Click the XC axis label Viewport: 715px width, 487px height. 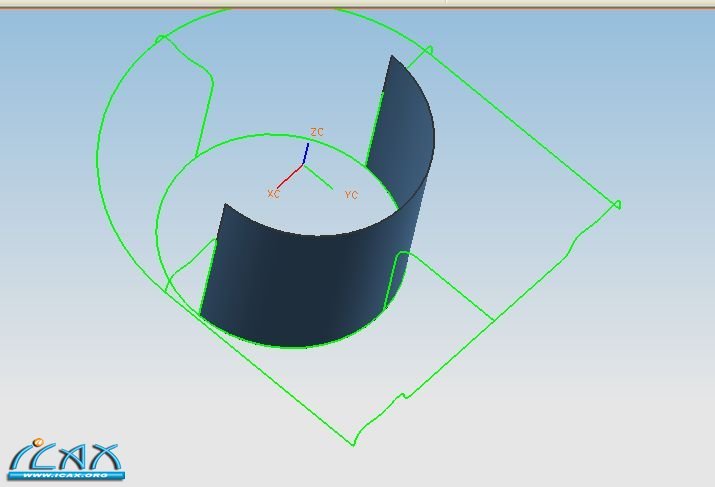[274, 194]
